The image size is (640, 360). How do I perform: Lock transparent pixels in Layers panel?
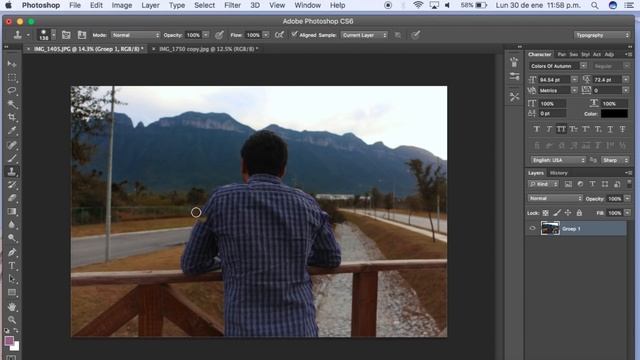pyautogui.click(x=545, y=213)
